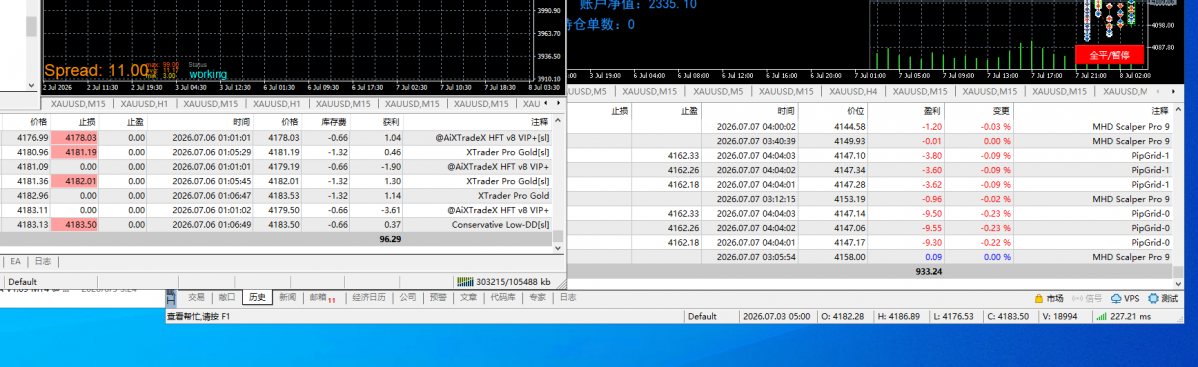
Task: Click the O: 4182.28 status bar field
Action: point(843,316)
